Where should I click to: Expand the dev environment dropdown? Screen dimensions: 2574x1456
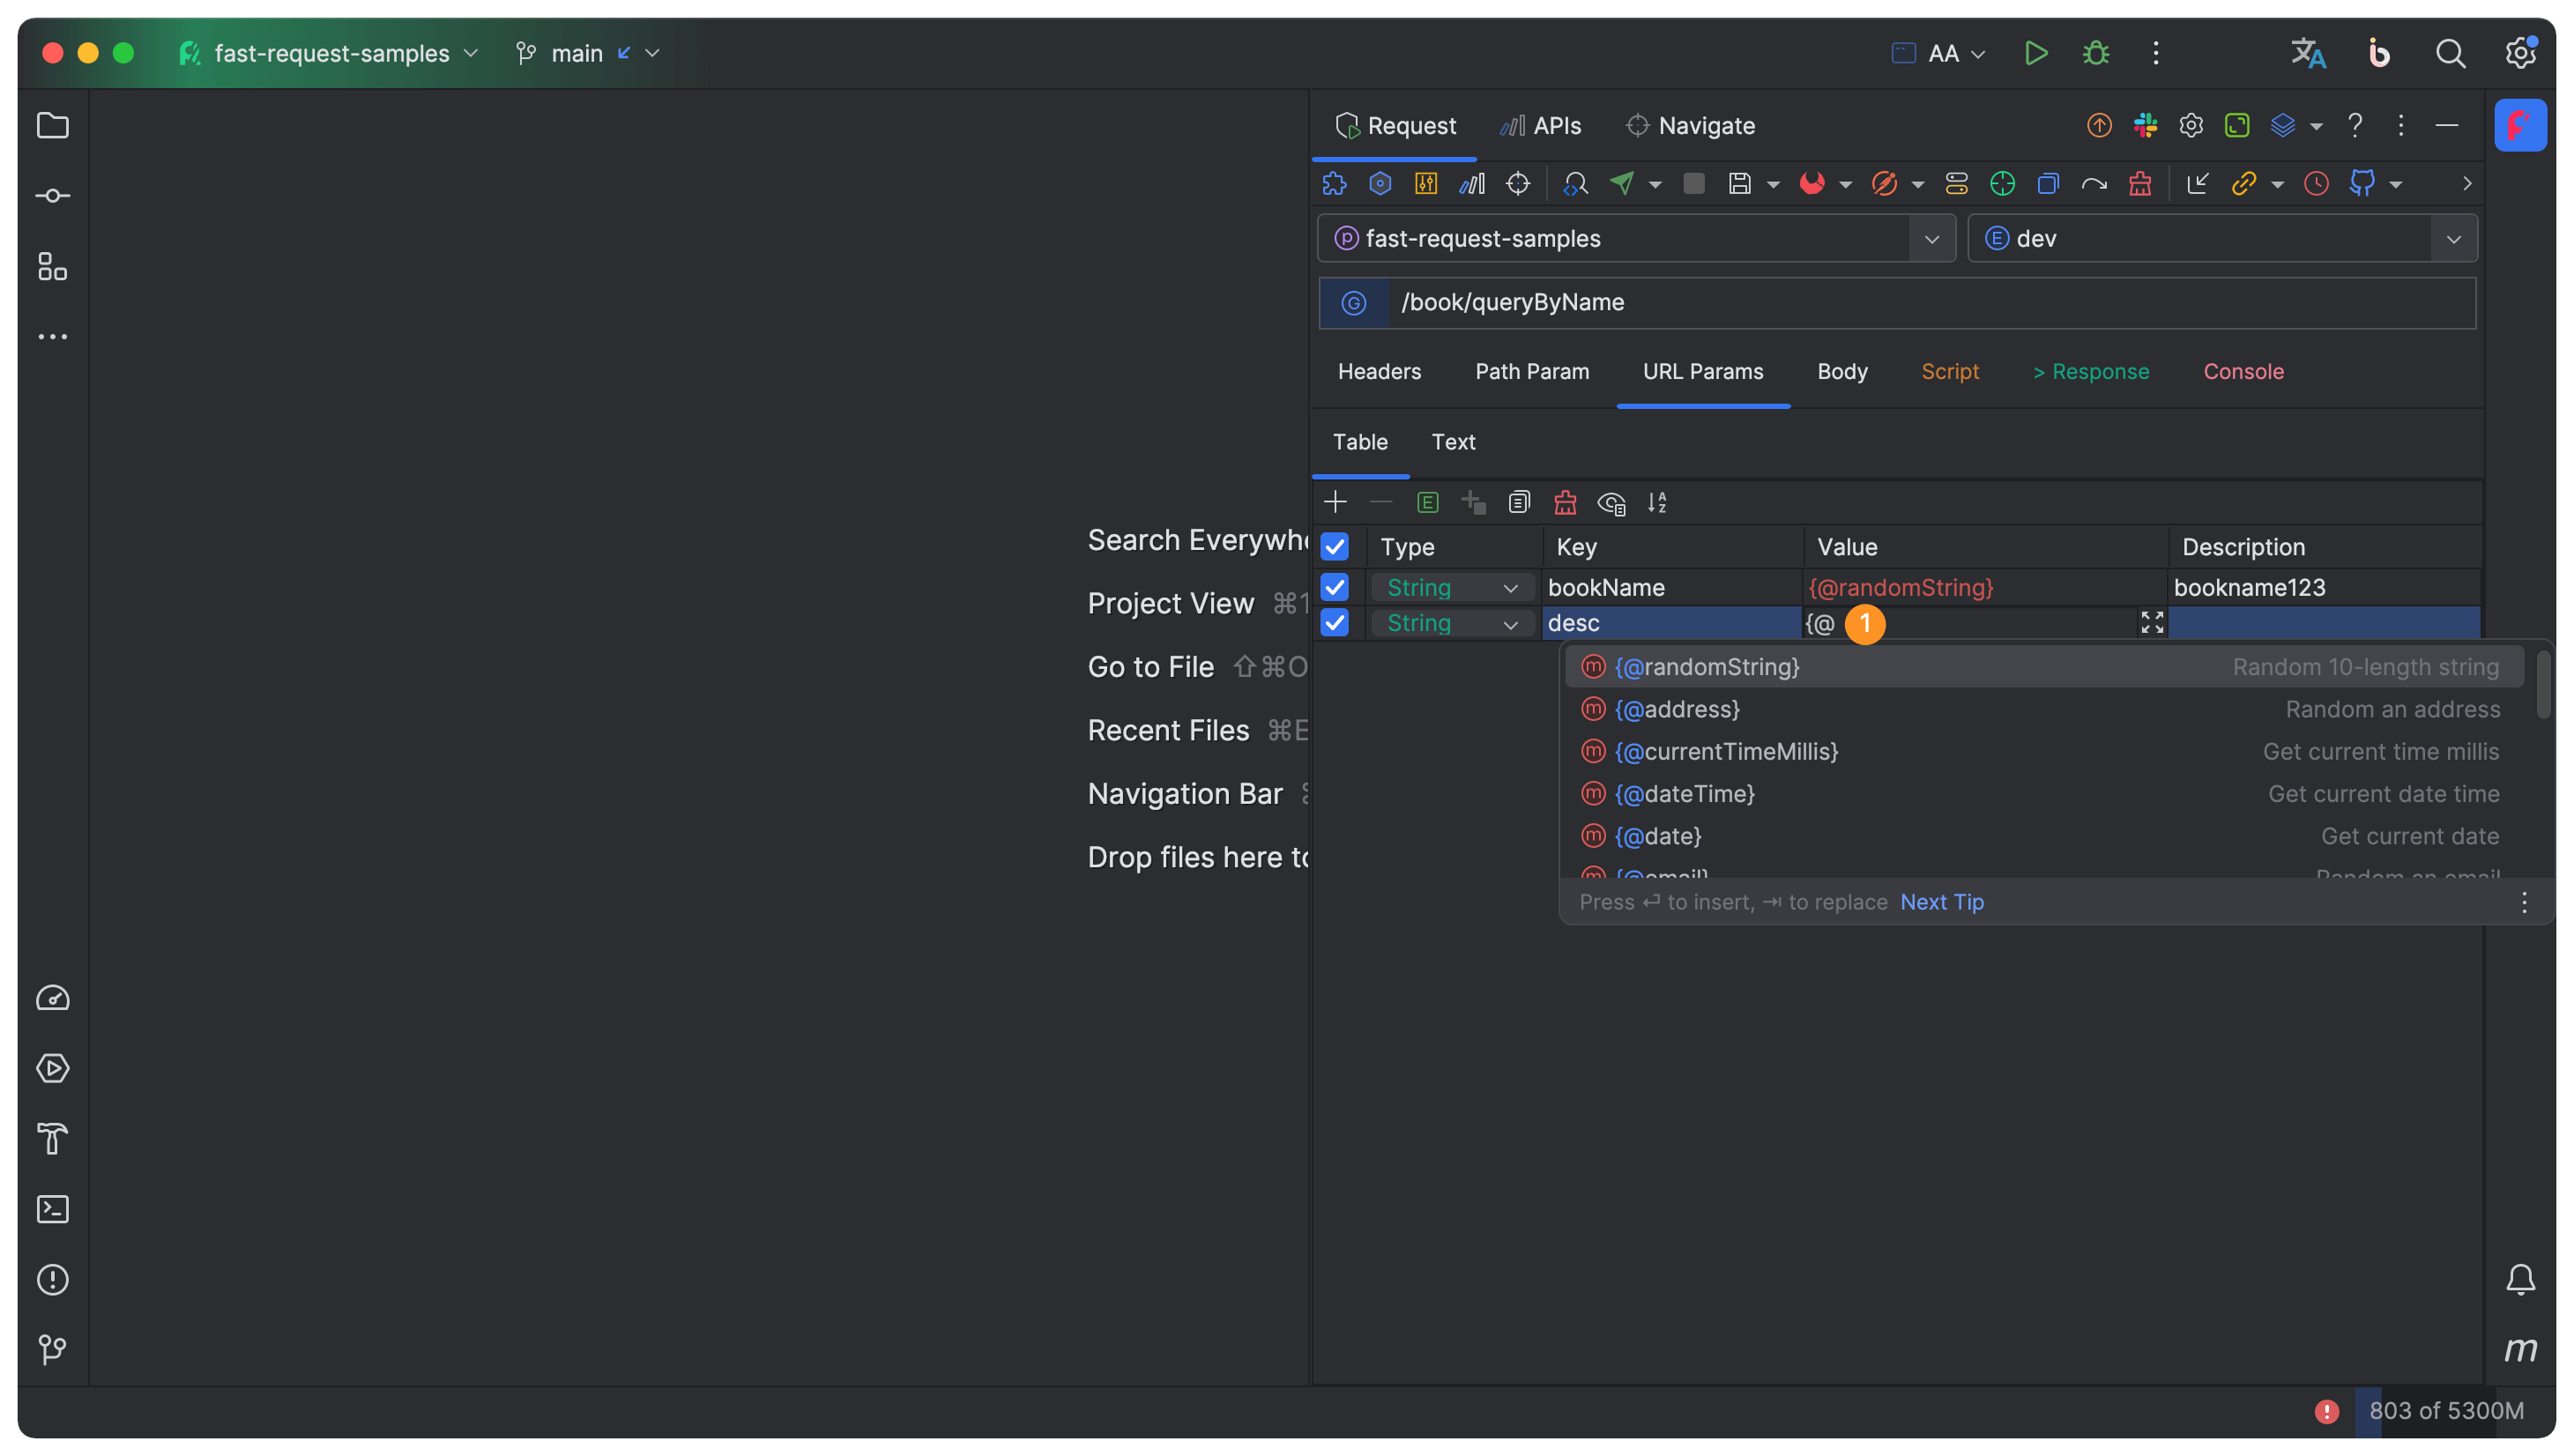pos(2453,239)
